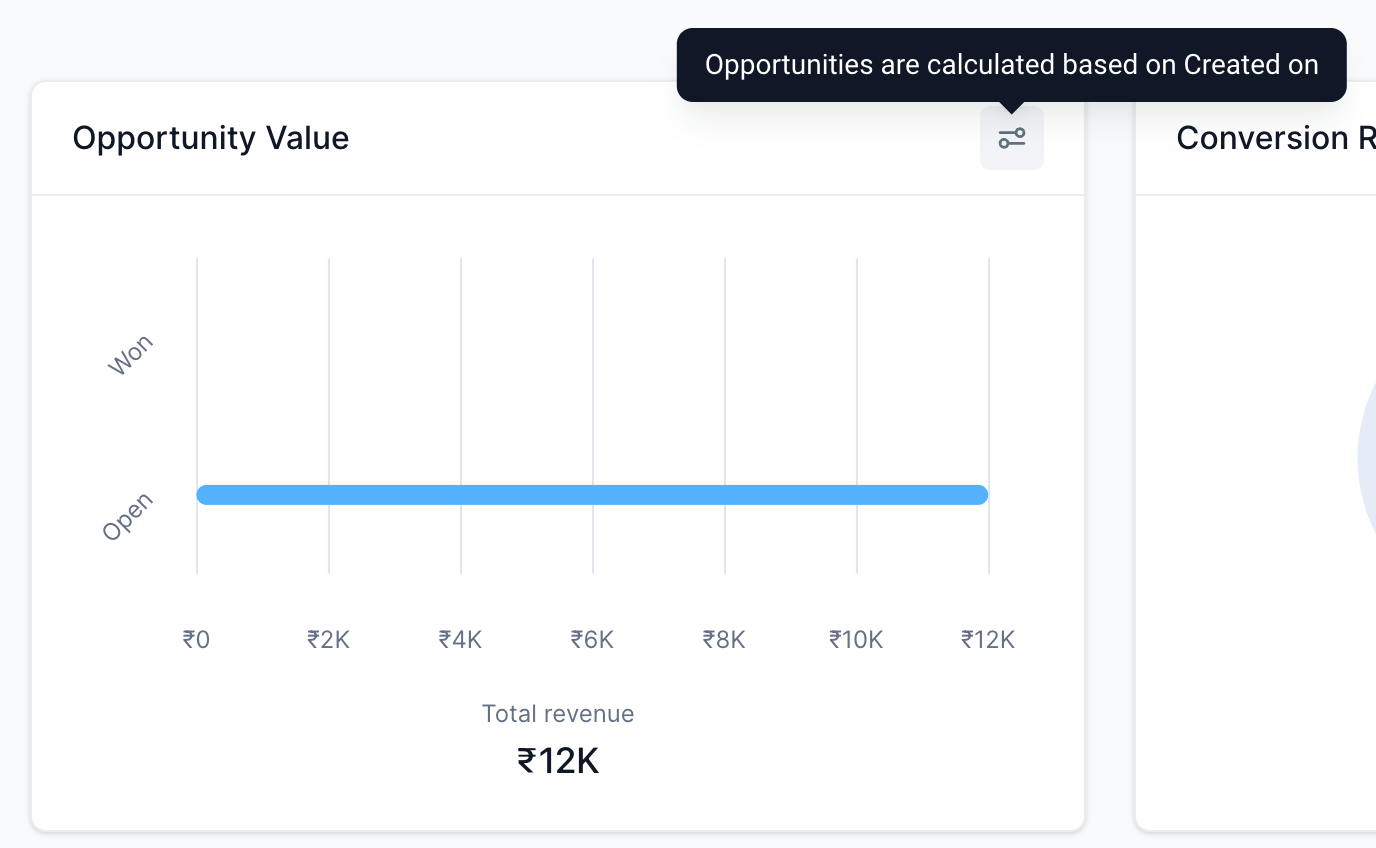Screen dimensions: 1376x848
Task: Open Opportunity Value filter settings icon
Action: tap(1012, 138)
